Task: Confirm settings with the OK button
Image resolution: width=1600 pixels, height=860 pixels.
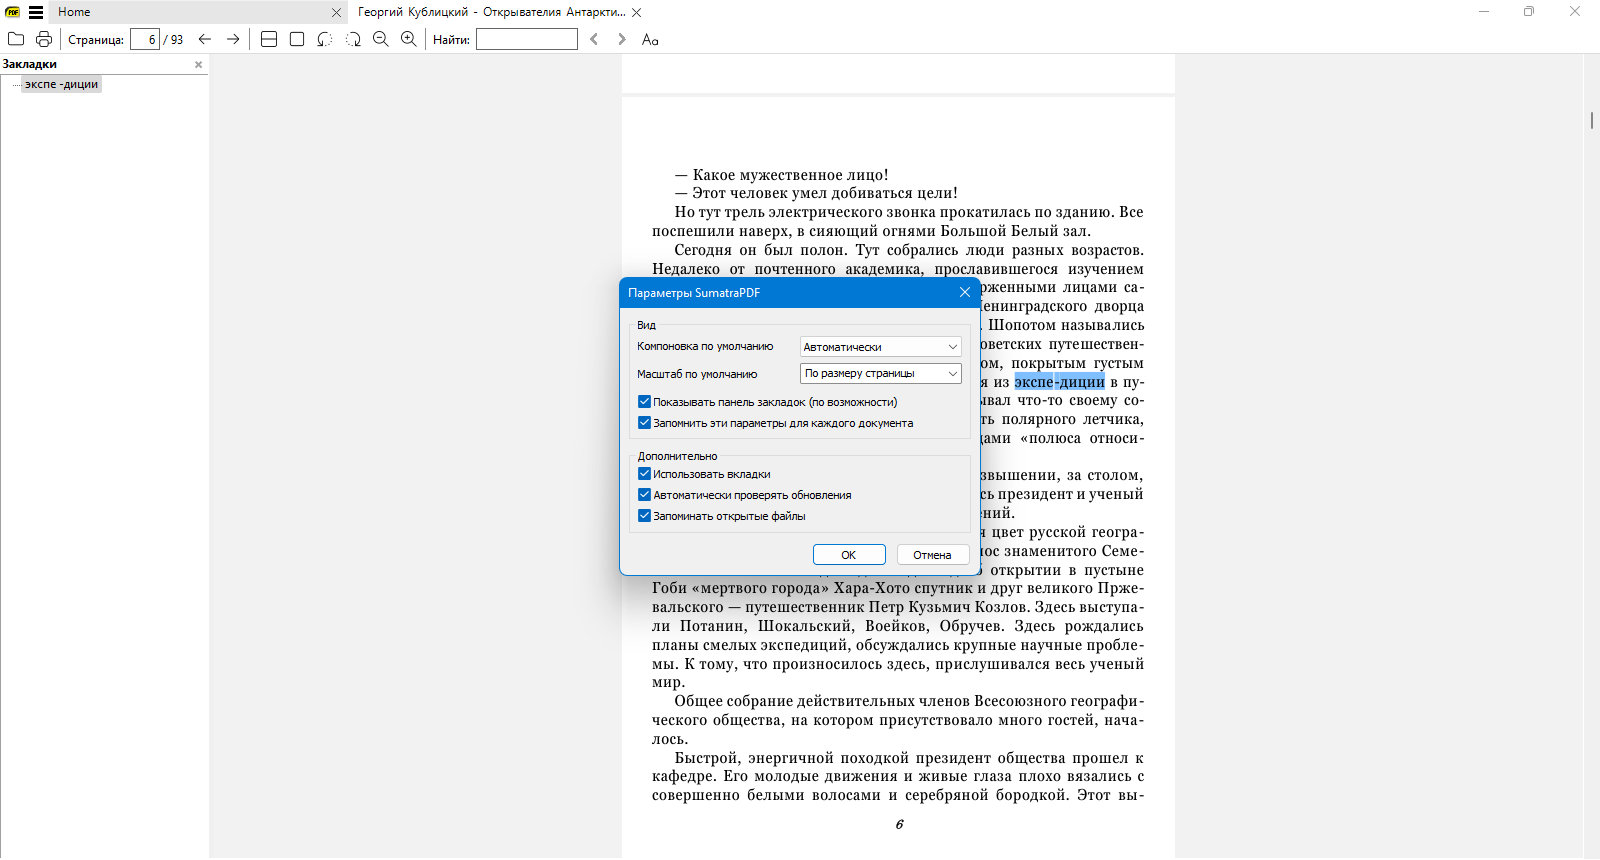Action: click(x=849, y=555)
